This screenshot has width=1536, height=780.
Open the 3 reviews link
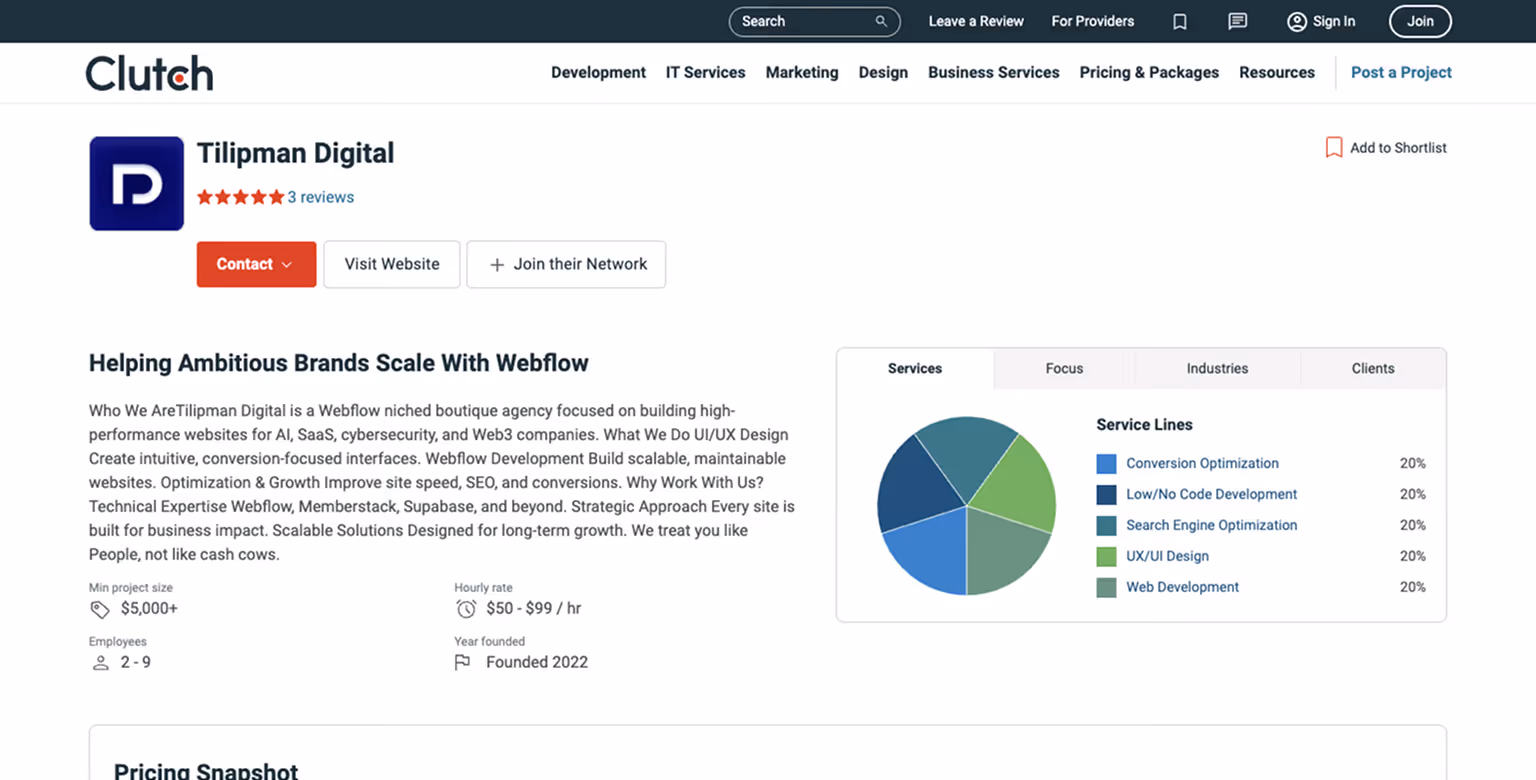(x=321, y=197)
